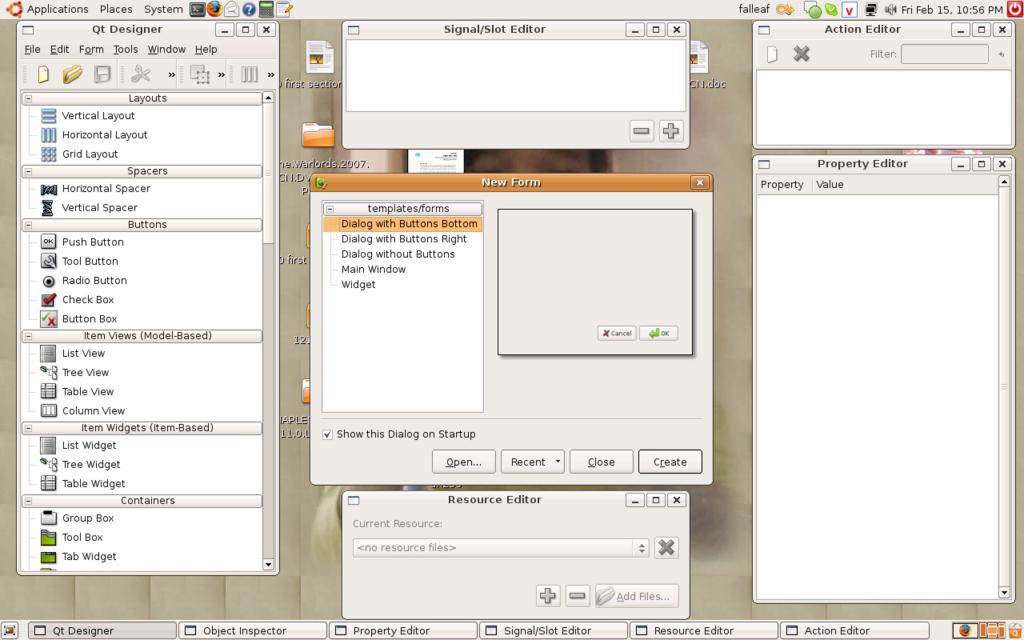Screen dimensions: 1024x640
Task: Click the Close button in New Form
Action: (x=601, y=462)
